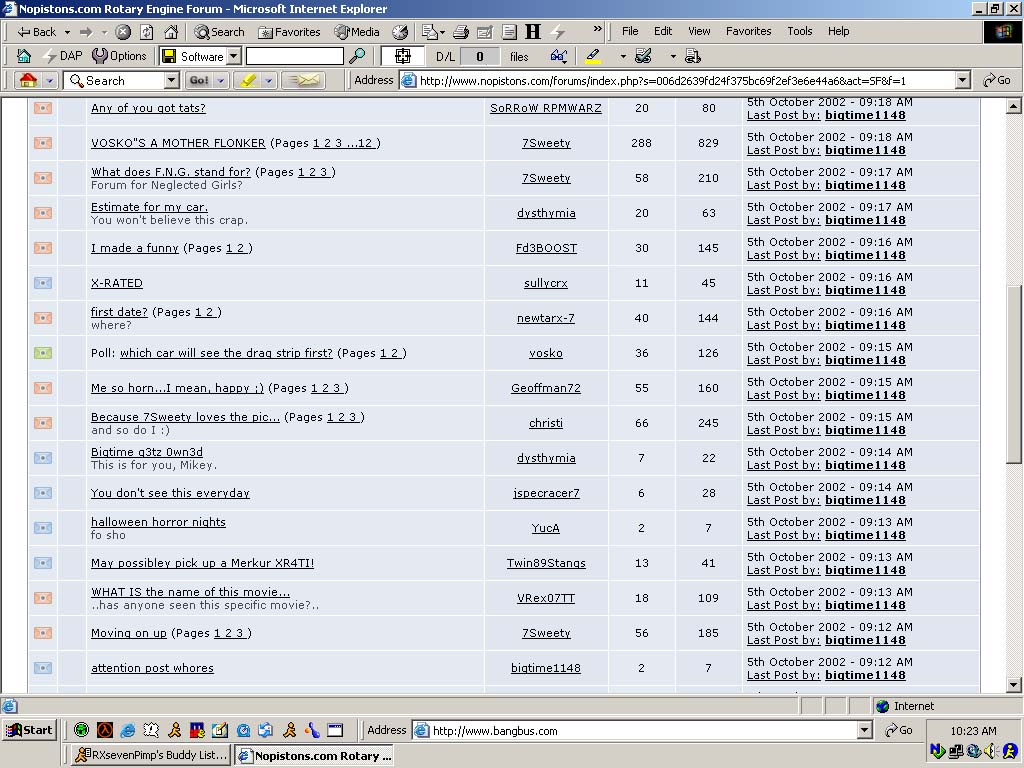
Task: Click the Print icon in toolbar
Action: click(x=460, y=32)
